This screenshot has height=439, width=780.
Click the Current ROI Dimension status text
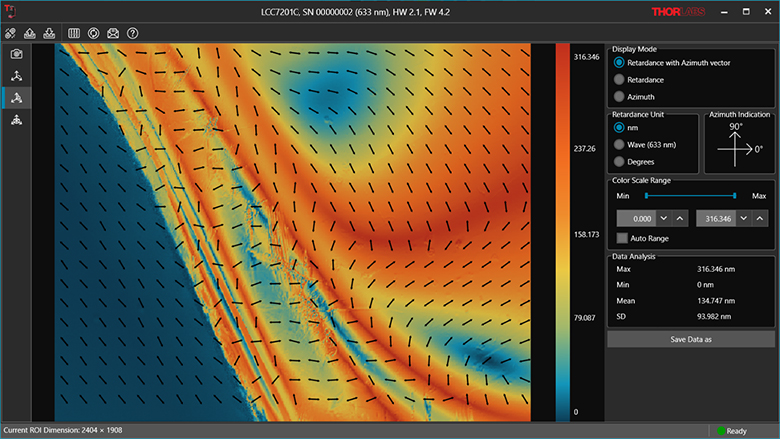[63, 430]
